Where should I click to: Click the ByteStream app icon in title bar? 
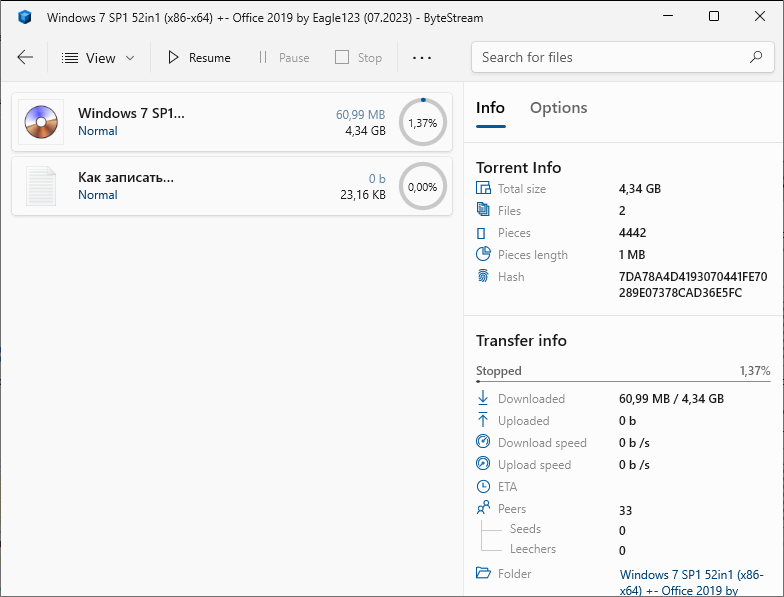[x=24, y=18]
